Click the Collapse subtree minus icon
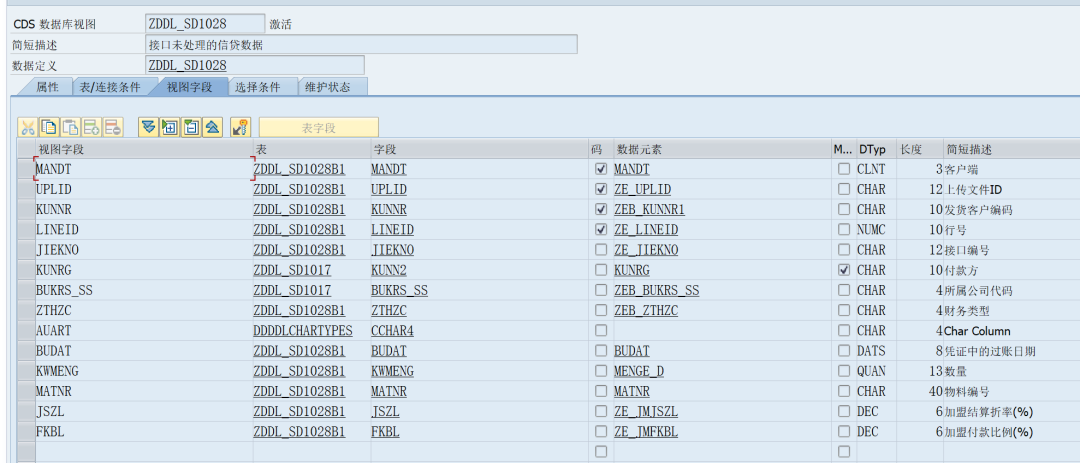 (x=191, y=127)
